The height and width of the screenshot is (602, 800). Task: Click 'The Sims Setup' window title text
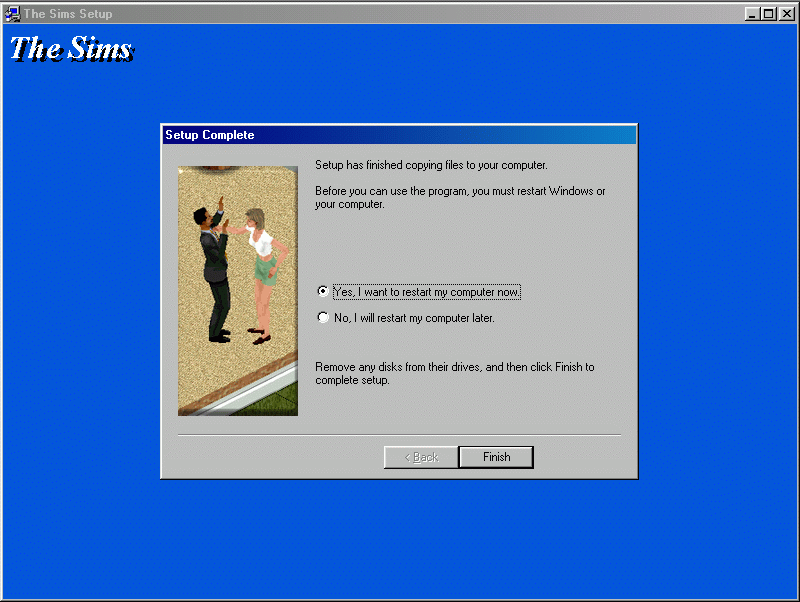point(68,14)
